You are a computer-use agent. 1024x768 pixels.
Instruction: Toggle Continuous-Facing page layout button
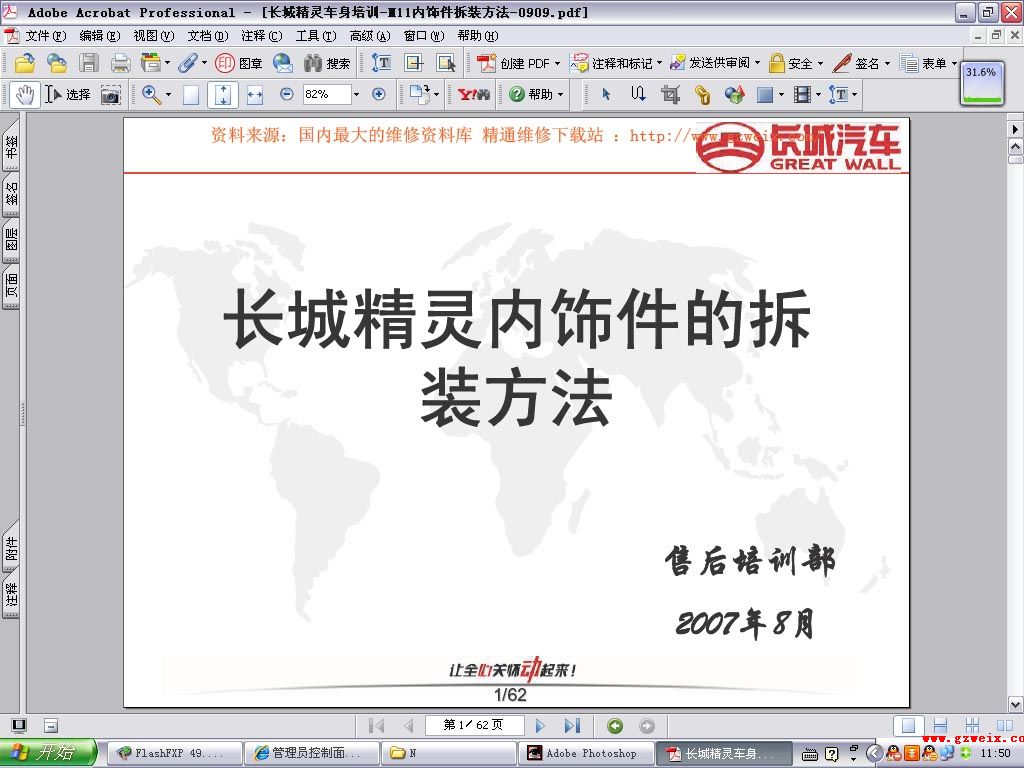972,726
